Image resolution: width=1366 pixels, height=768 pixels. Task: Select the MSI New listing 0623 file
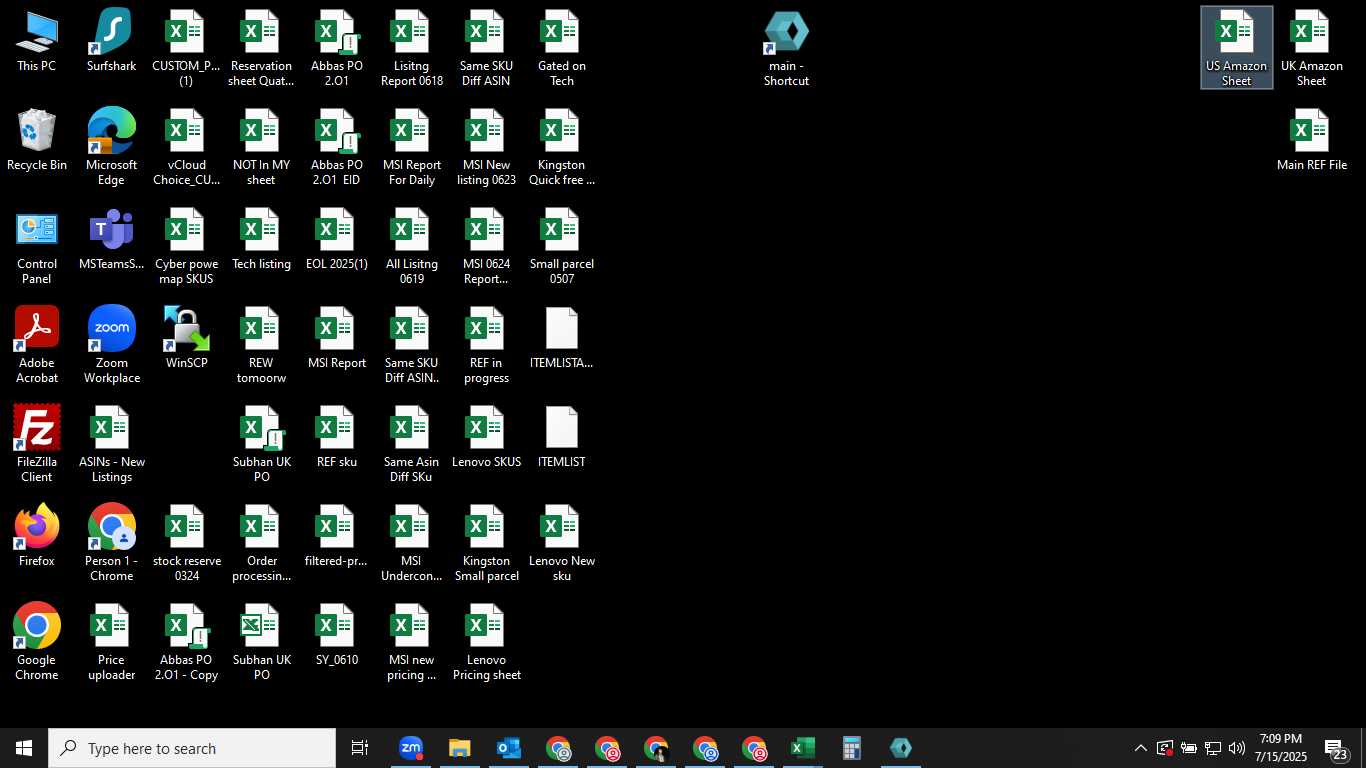click(486, 148)
